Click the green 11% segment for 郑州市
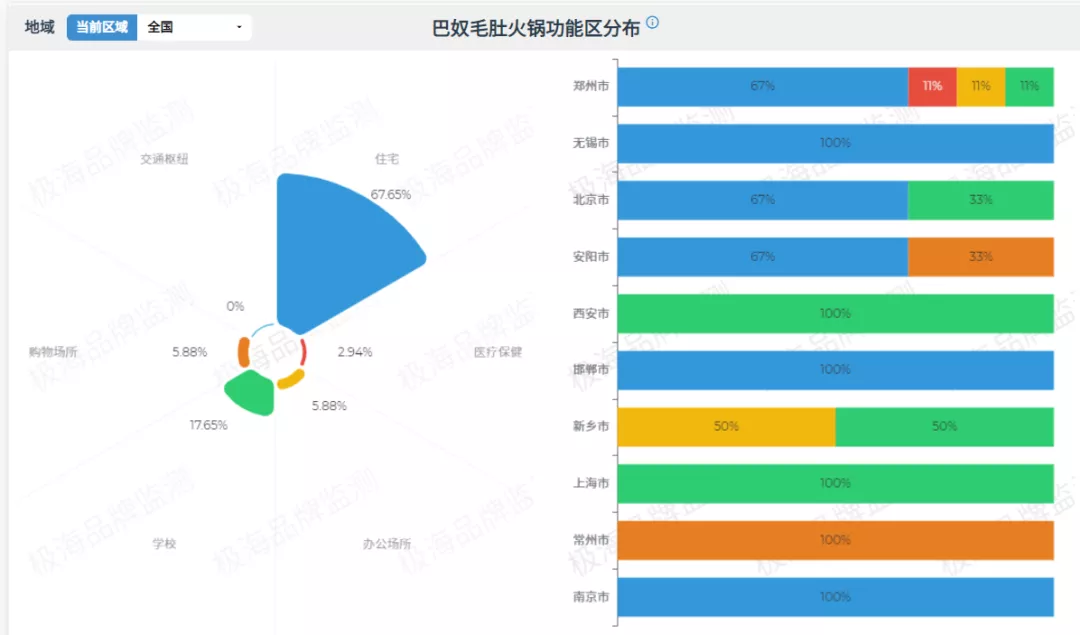 [1029, 86]
